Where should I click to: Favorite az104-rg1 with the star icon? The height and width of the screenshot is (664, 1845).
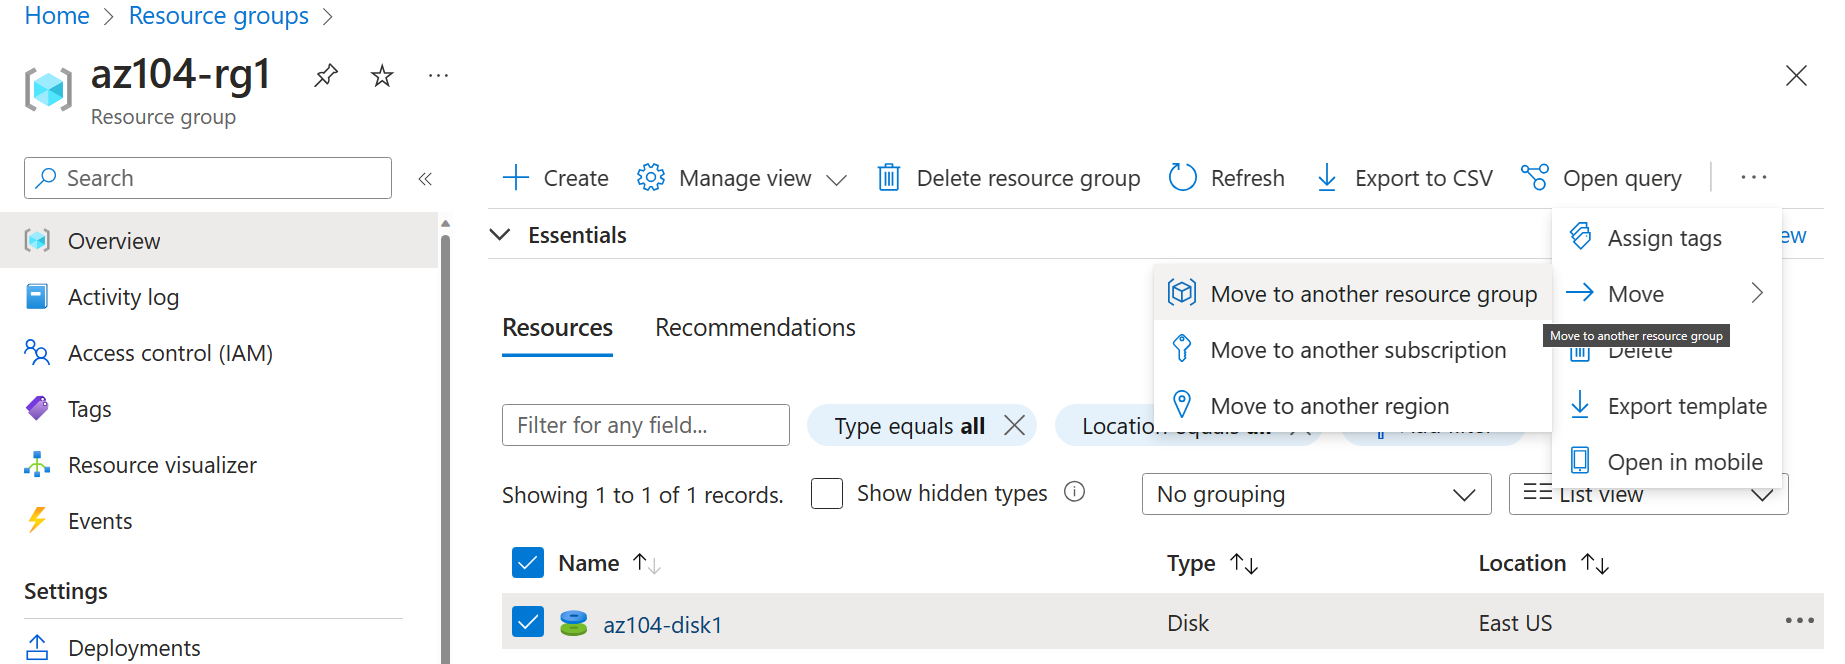tap(382, 76)
